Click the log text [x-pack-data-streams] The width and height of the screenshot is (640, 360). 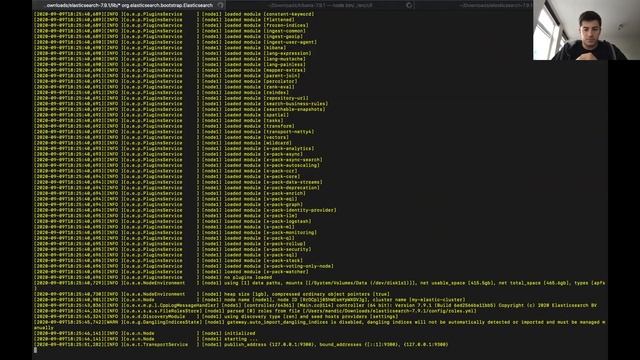tap(293, 182)
